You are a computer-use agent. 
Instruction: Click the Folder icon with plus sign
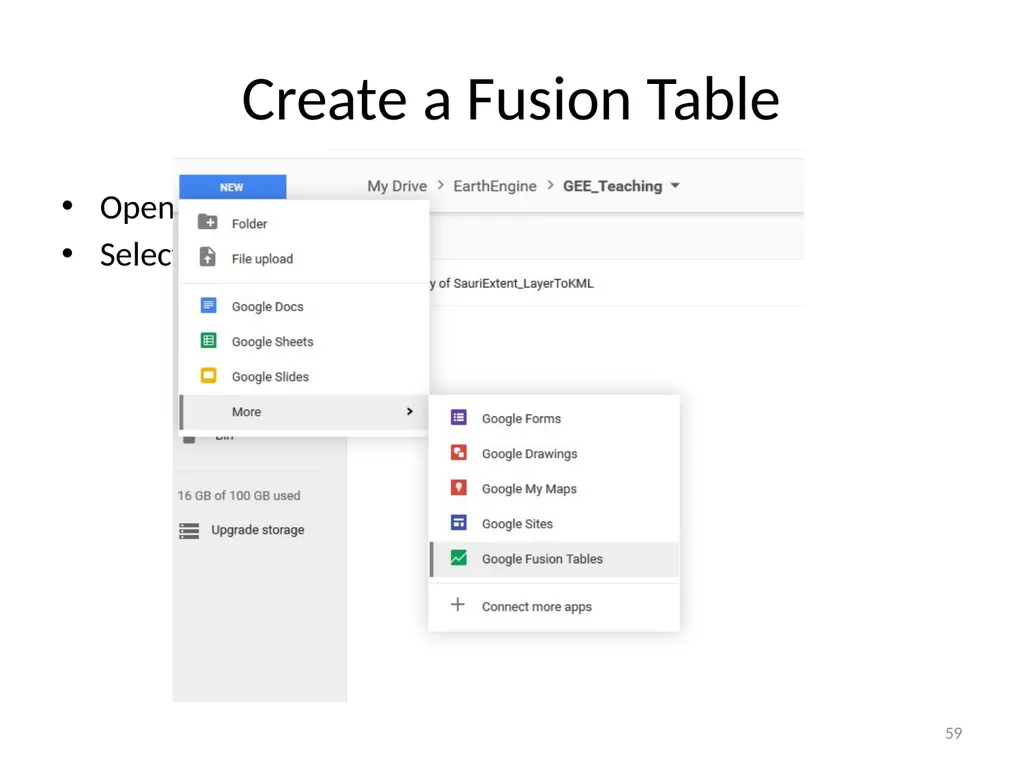click(x=208, y=223)
